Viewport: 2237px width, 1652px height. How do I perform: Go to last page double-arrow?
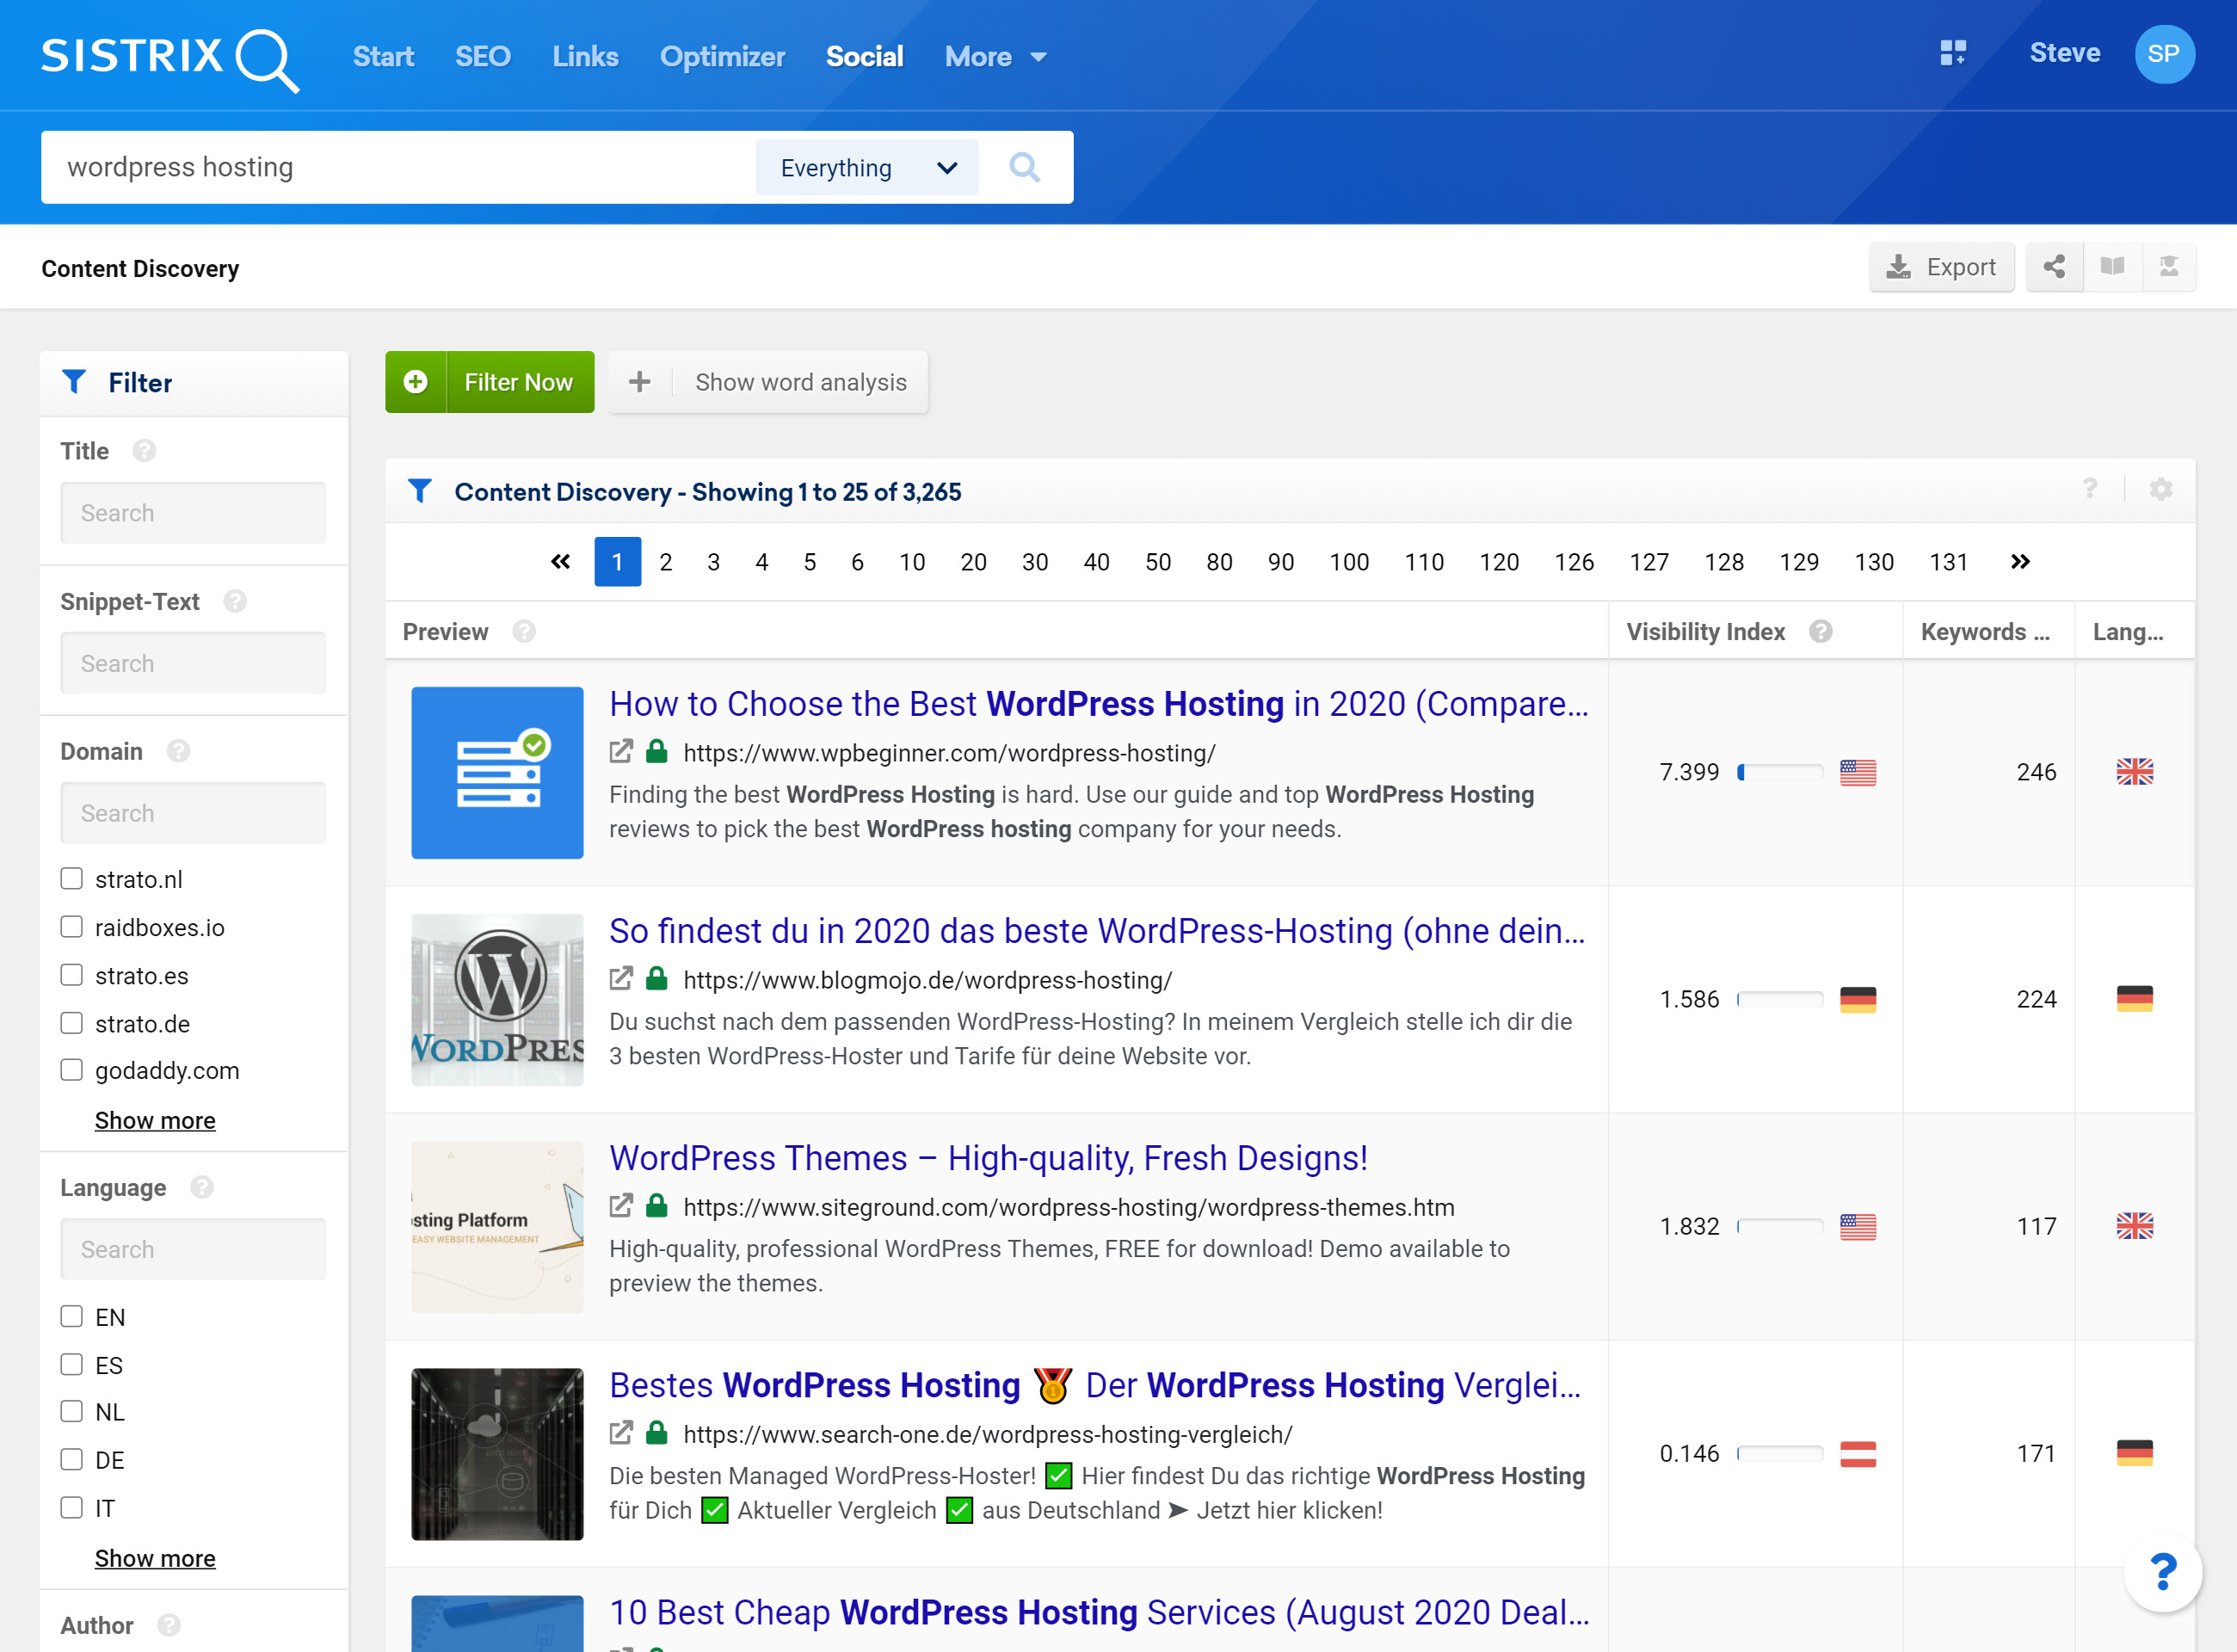point(2020,562)
